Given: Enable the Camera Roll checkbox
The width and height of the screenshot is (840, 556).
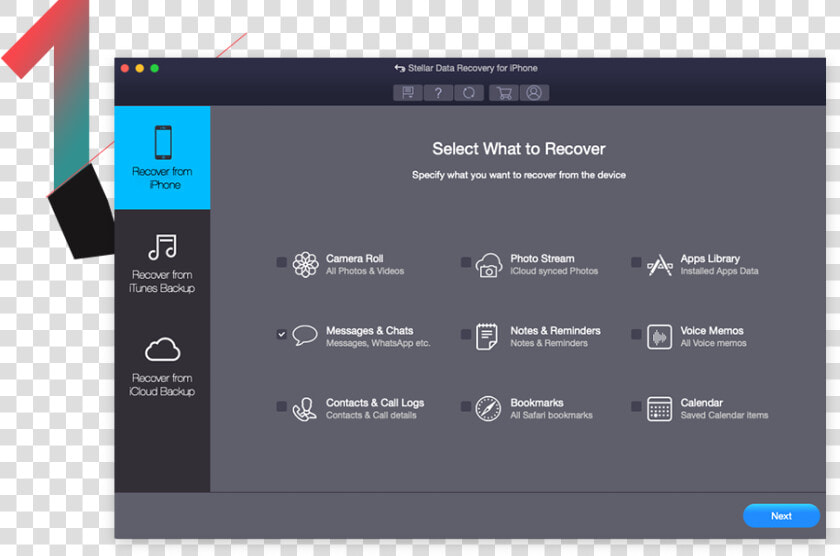Looking at the screenshot, I should click(x=281, y=262).
